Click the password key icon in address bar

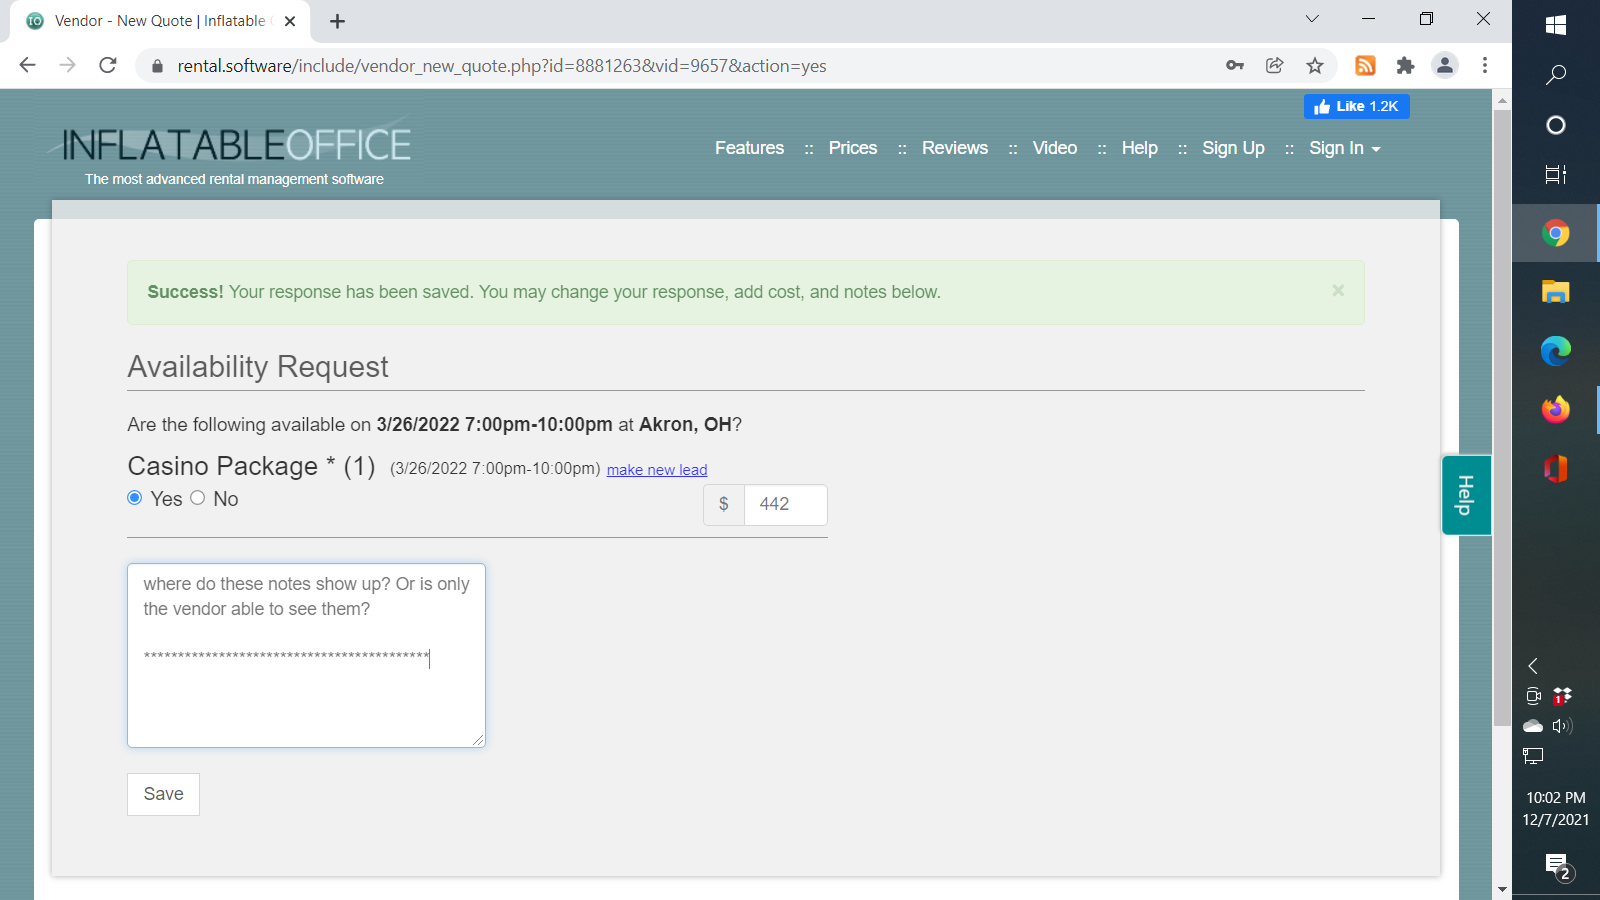pos(1235,66)
